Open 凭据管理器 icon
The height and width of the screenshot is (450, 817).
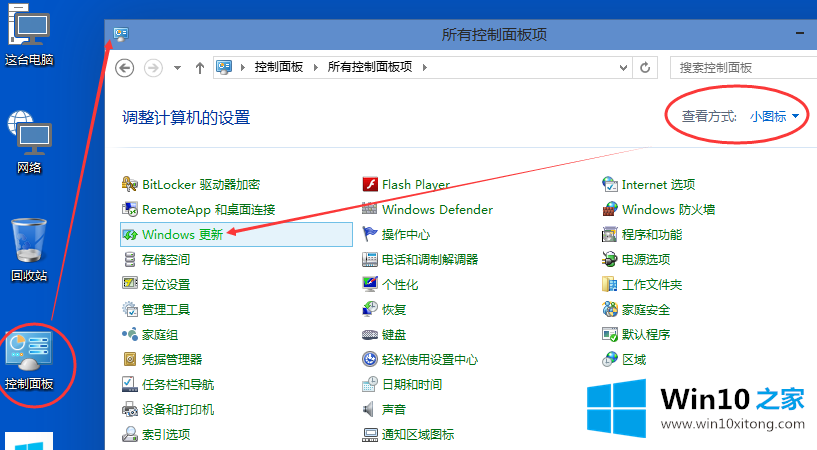tap(130, 359)
